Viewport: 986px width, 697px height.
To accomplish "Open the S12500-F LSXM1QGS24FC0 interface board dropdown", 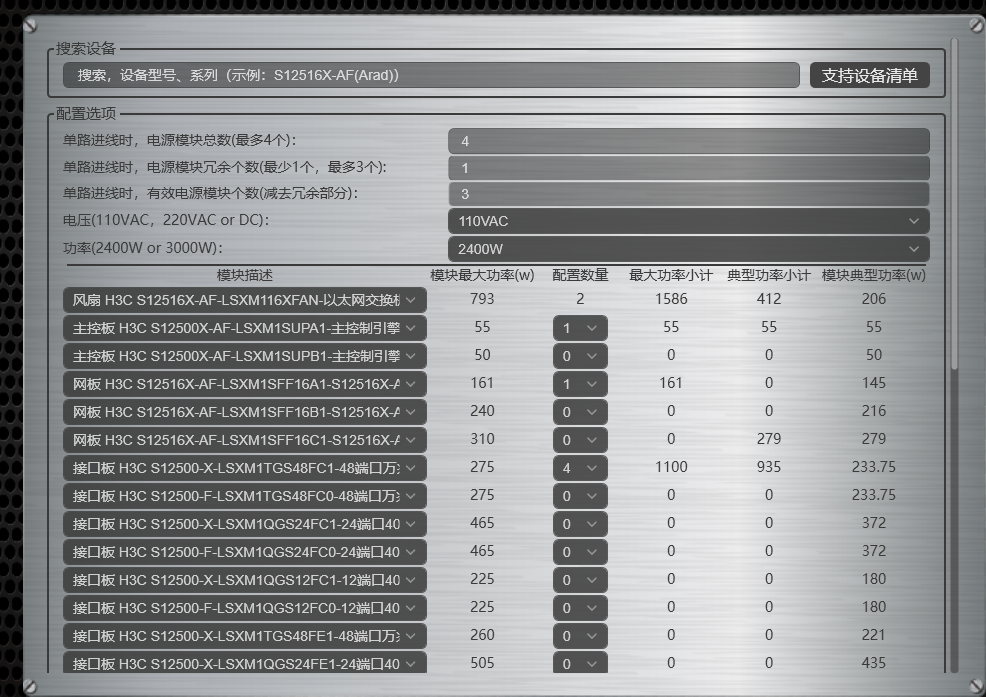I will point(245,552).
